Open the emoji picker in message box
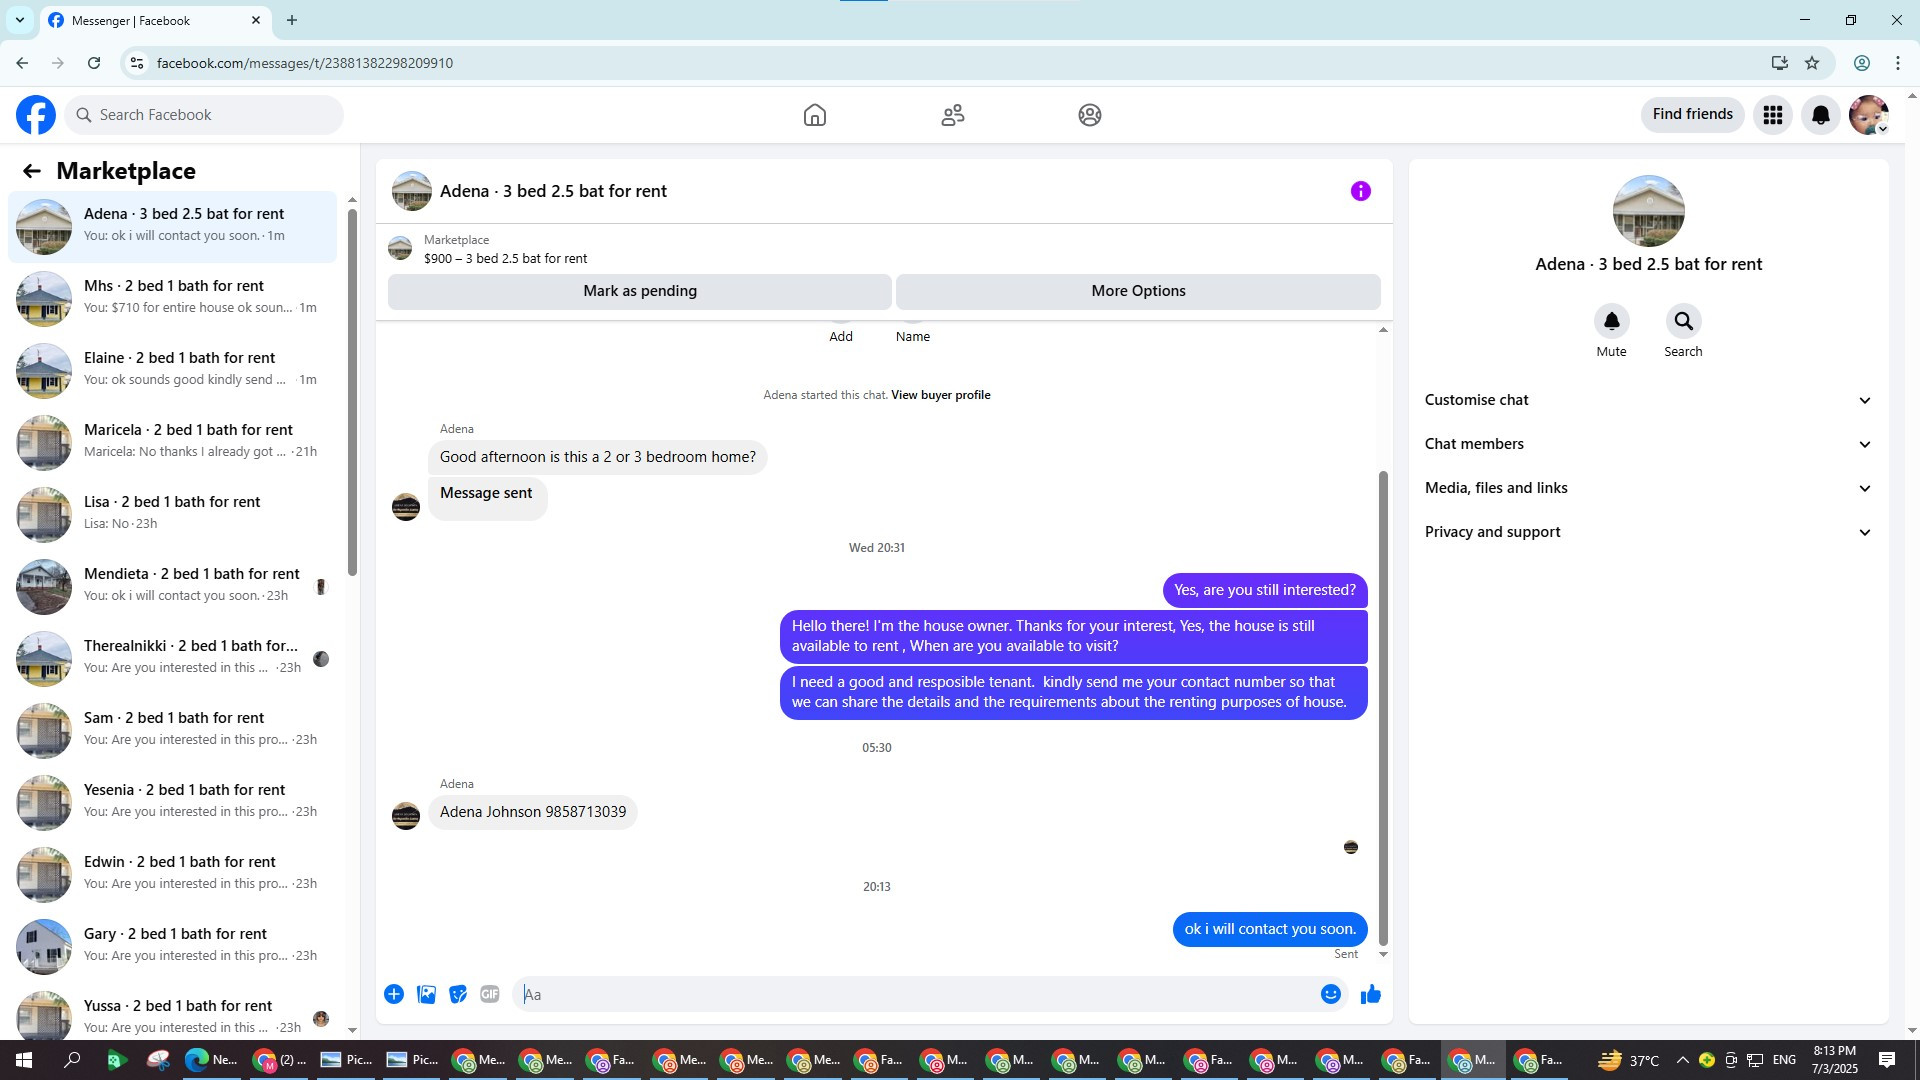This screenshot has height=1080, width=1920. pyautogui.click(x=1330, y=994)
